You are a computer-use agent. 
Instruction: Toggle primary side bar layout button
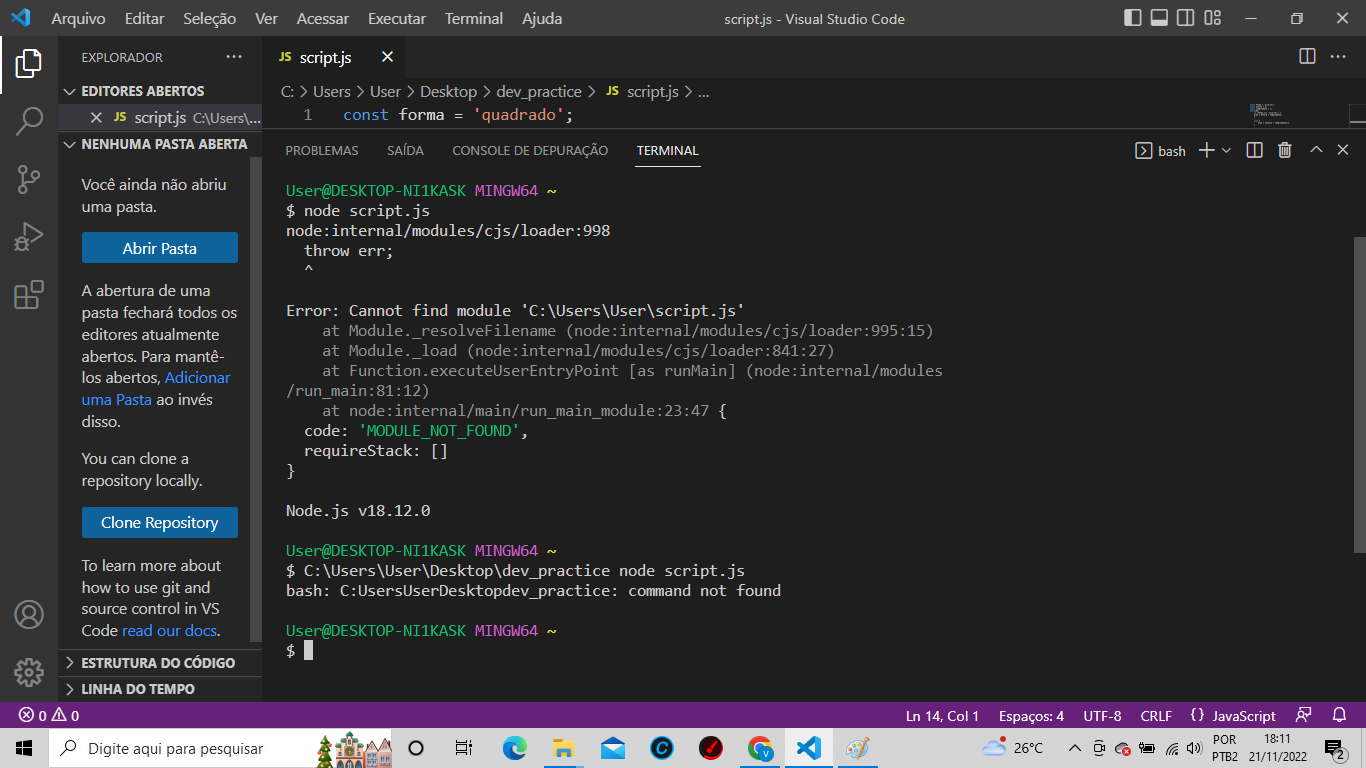coord(1133,18)
